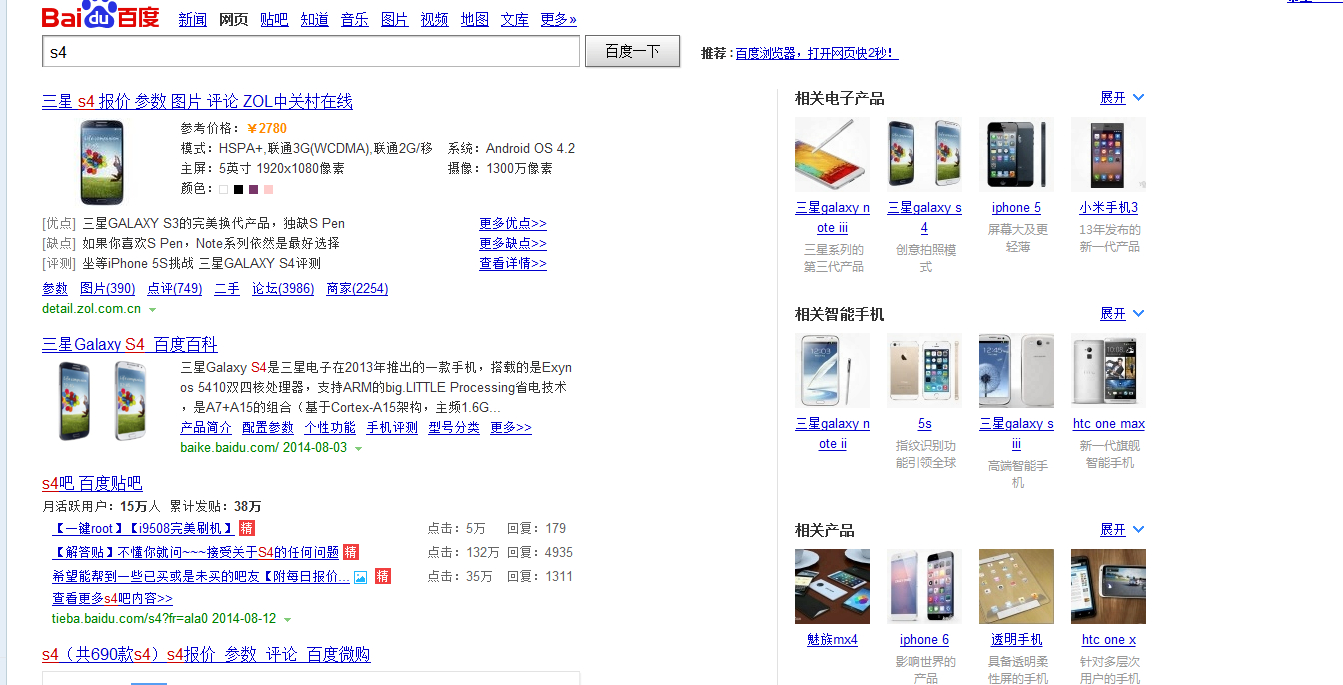The image size is (1343, 685).
Task: Open s4(共690款s4) 百度微购 result title
Action: click(206, 654)
